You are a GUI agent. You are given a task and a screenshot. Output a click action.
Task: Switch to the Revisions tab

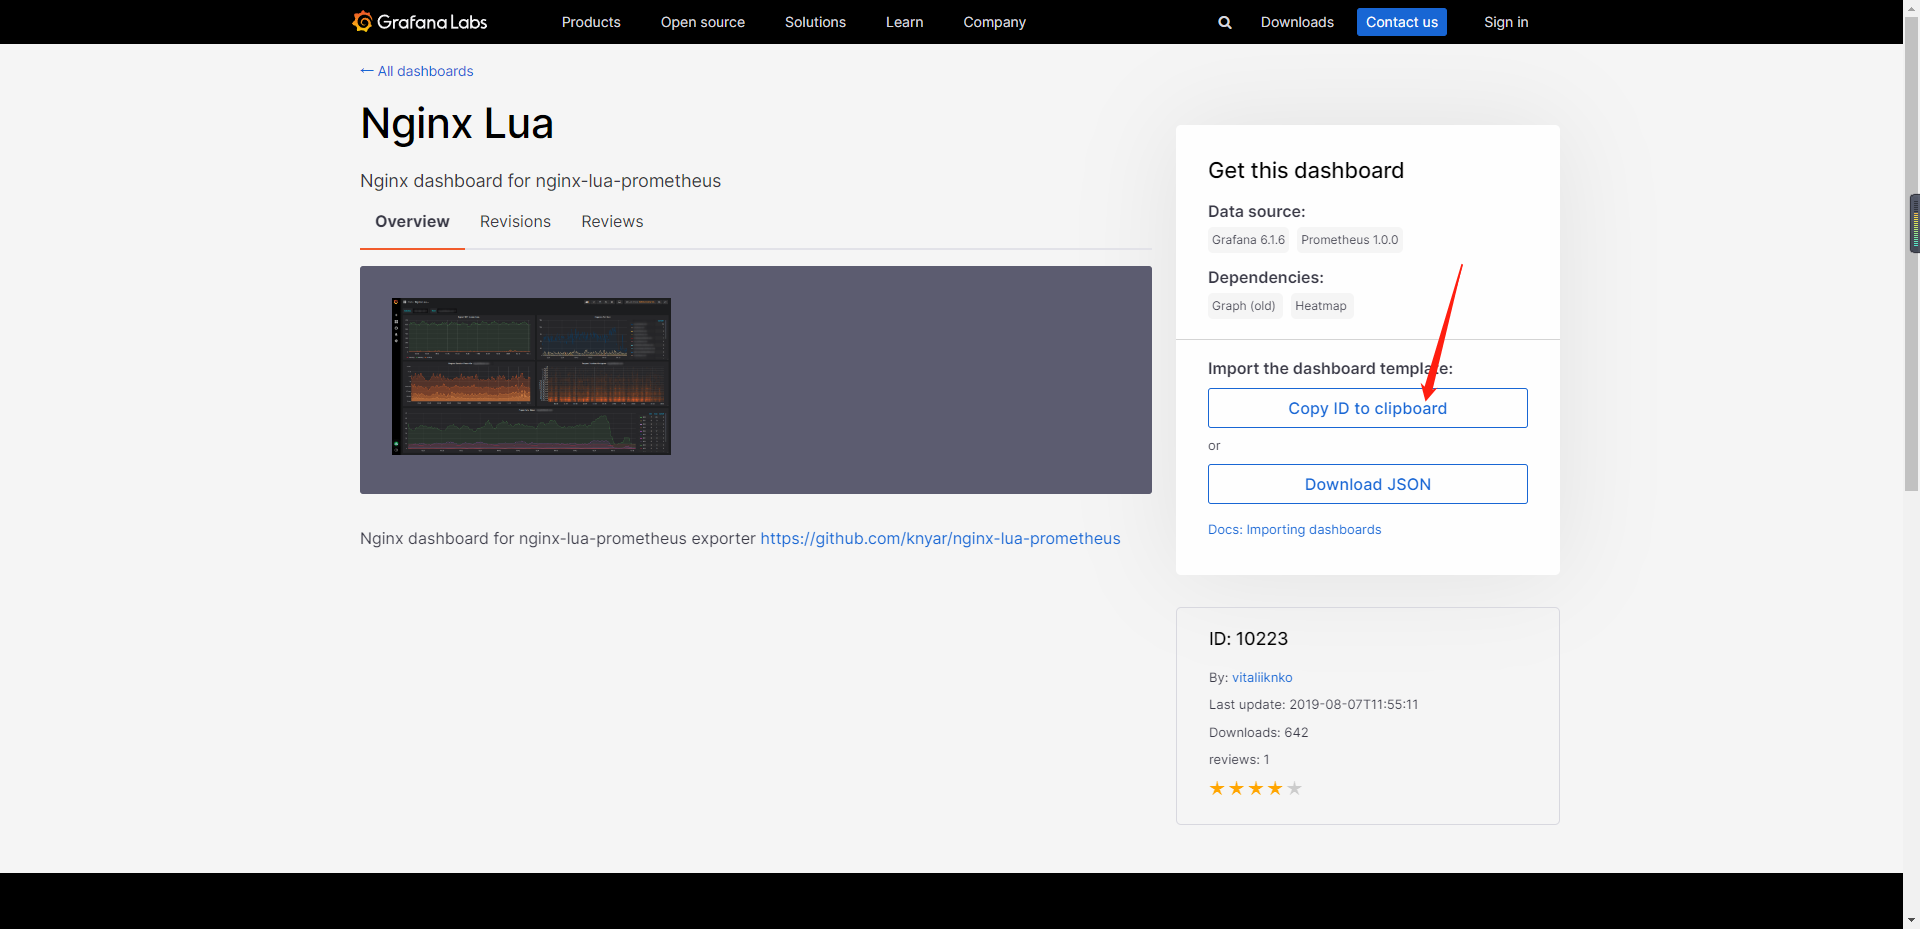(x=515, y=222)
